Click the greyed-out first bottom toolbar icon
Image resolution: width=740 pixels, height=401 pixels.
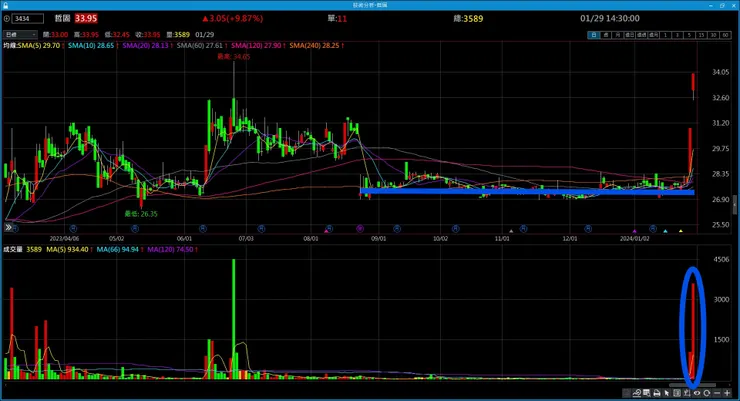(x=626, y=393)
